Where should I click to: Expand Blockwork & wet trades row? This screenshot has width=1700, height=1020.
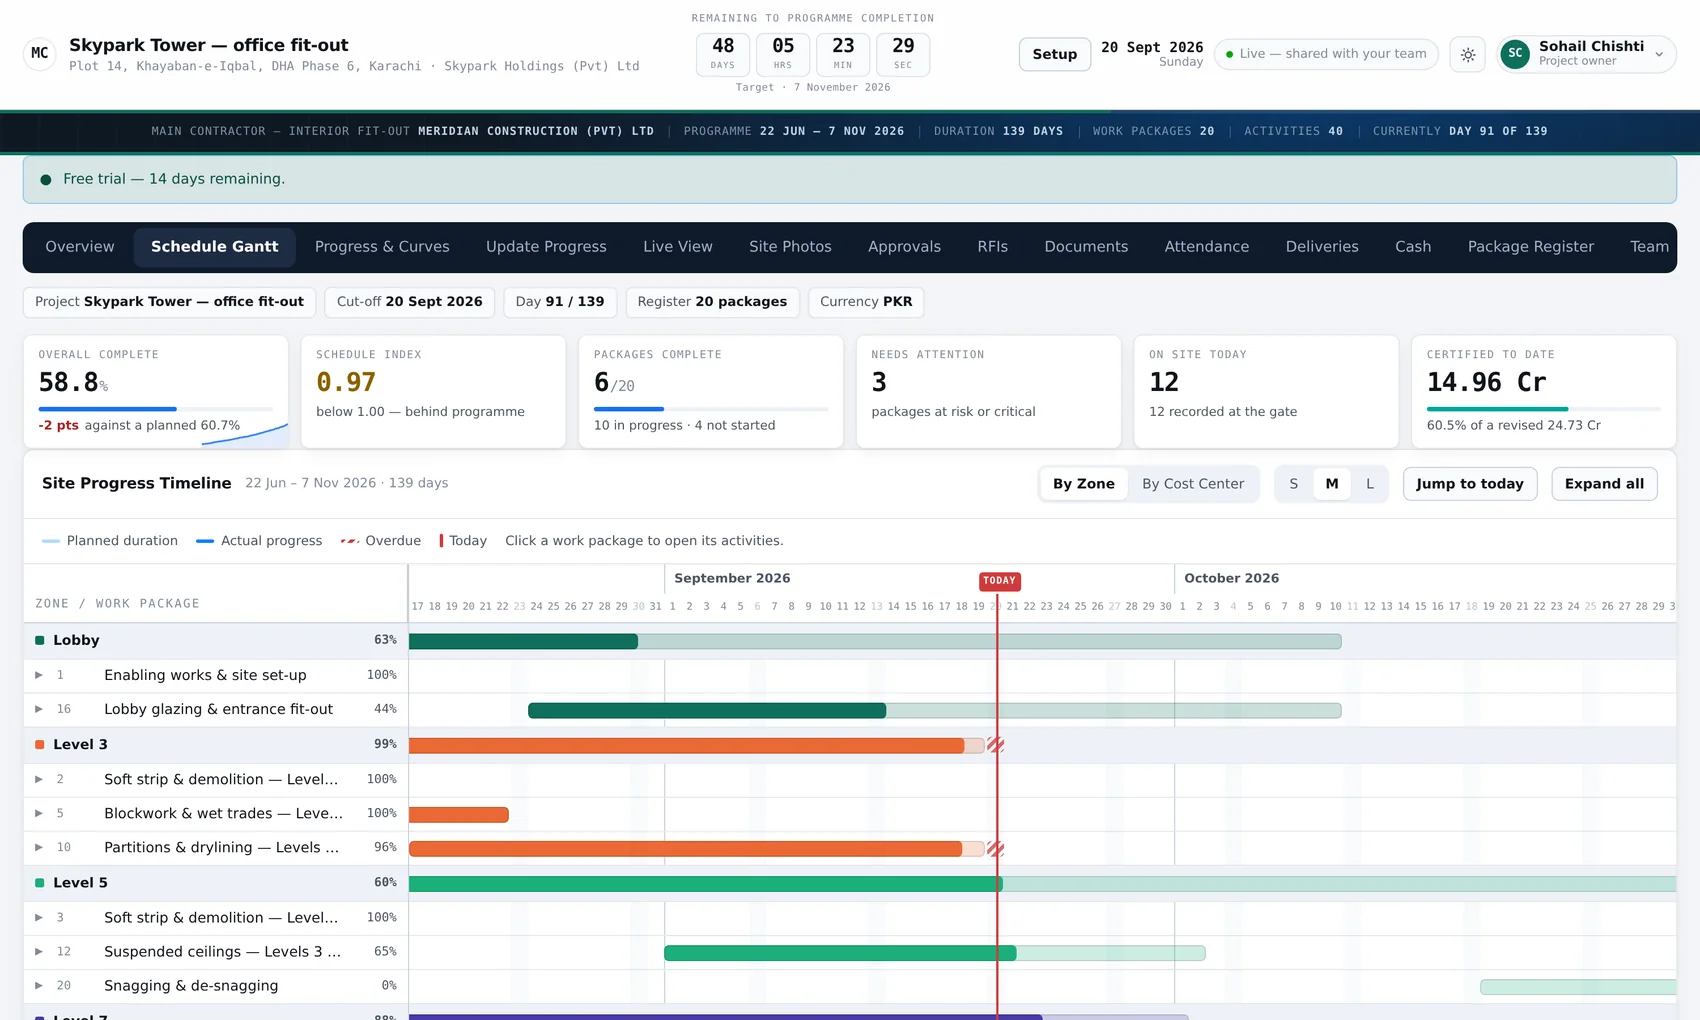39,813
